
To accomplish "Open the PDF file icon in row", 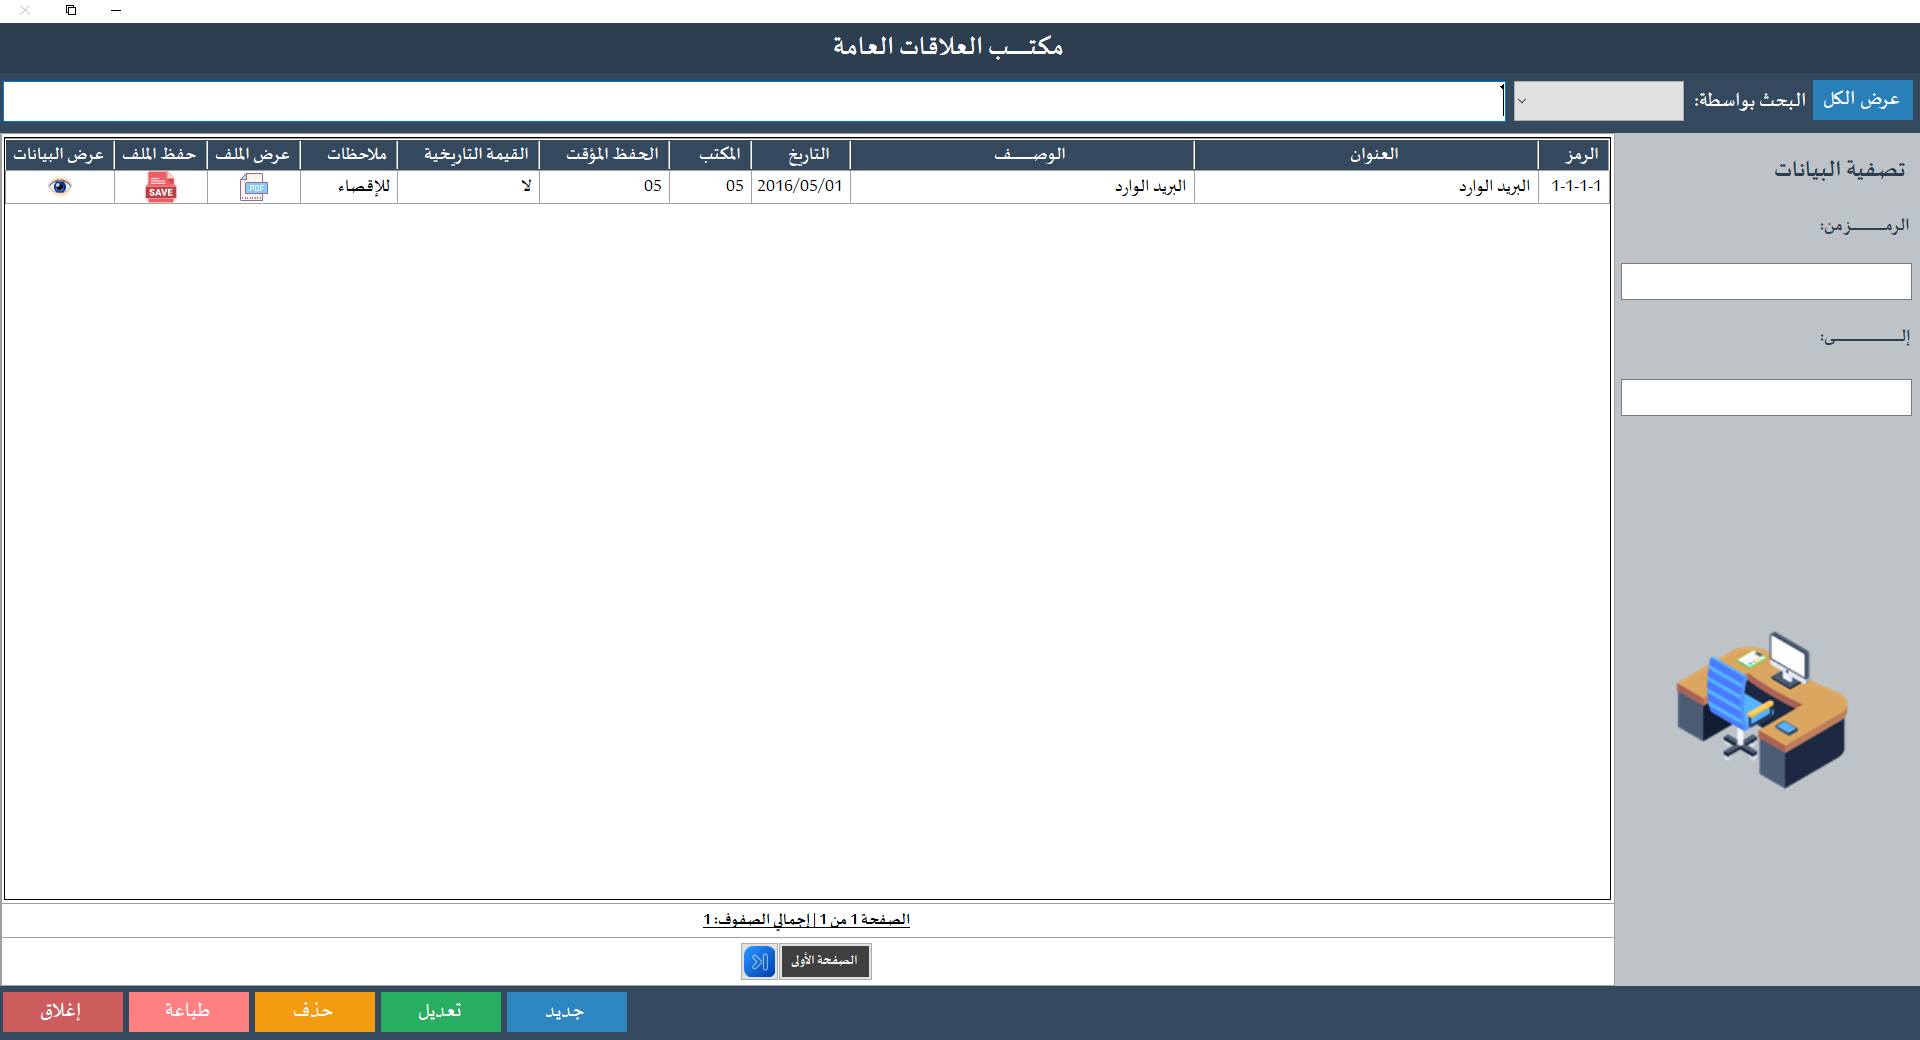I will 254,187.
